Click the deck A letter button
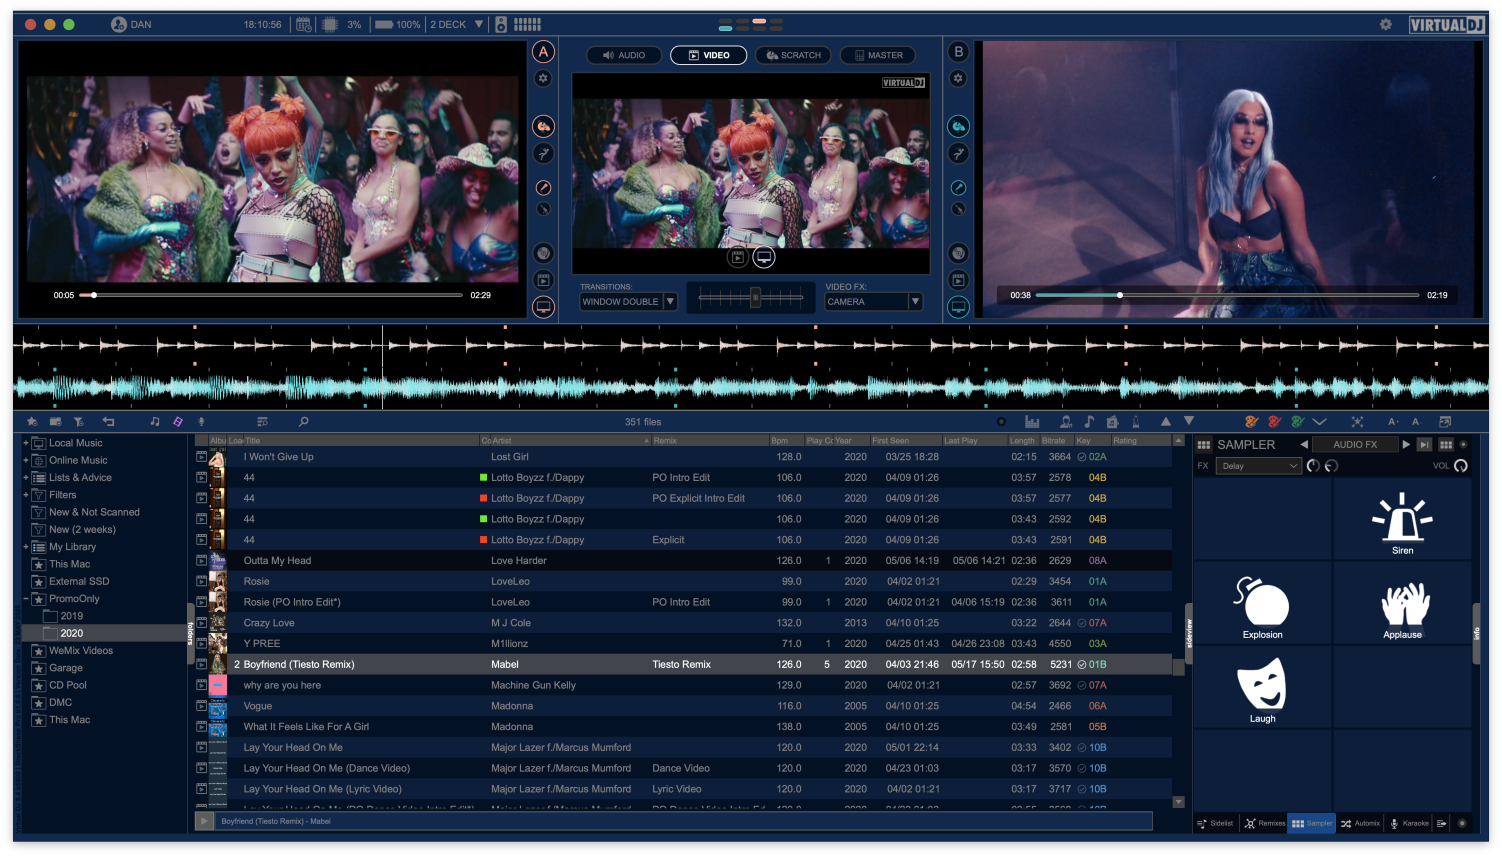This screenshot has width=1502, height=857. coord(543,52)
